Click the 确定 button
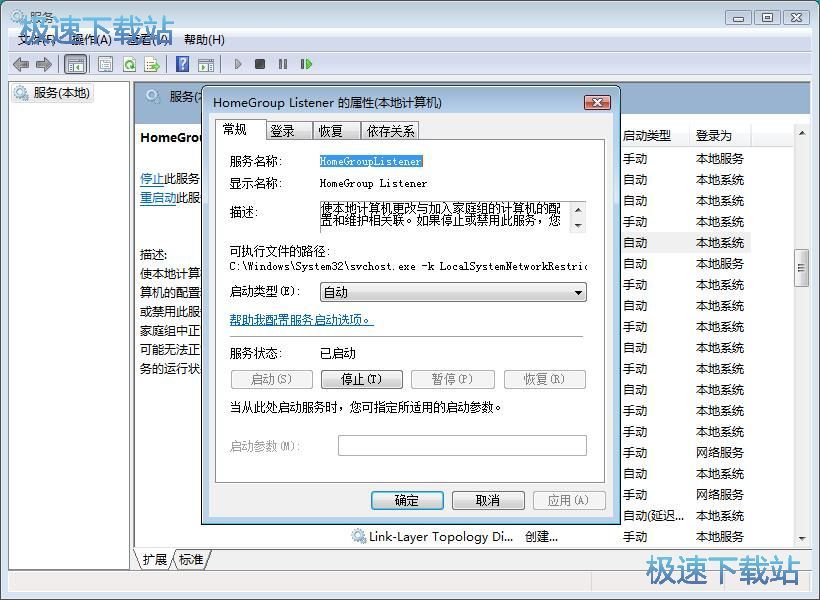Image resolution: width=820 pixels, height=600 pixels. [x=407, y=500]
